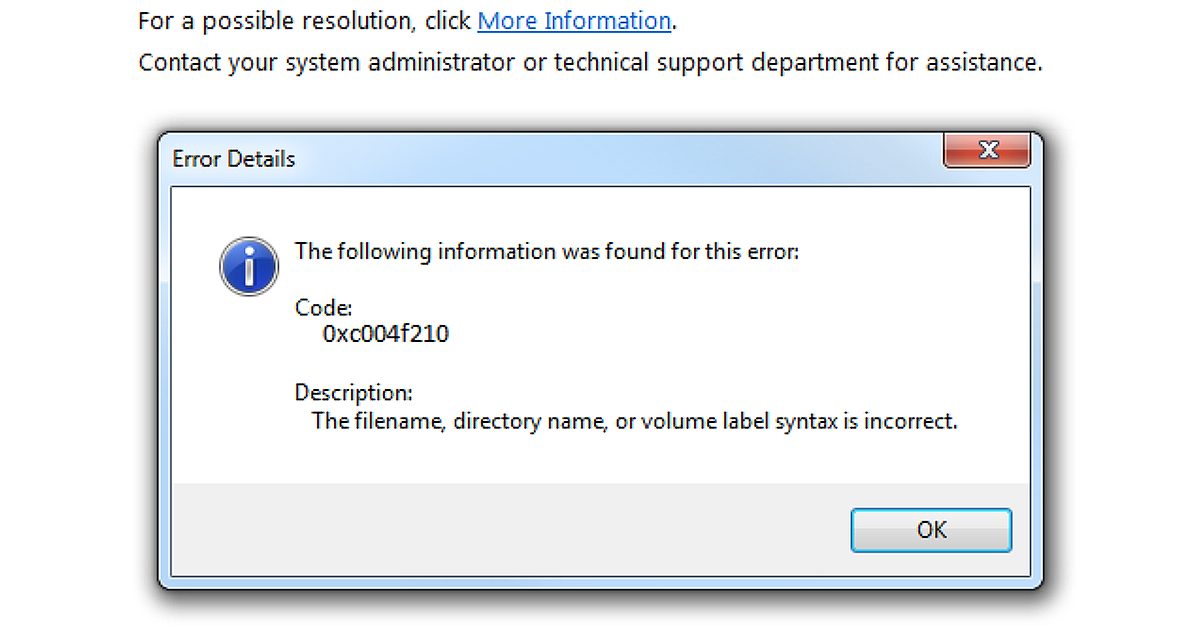1200x627 pixels.
Task: Click the Error Details title bar
Action: pyautogui.click(x=400, y=157)
